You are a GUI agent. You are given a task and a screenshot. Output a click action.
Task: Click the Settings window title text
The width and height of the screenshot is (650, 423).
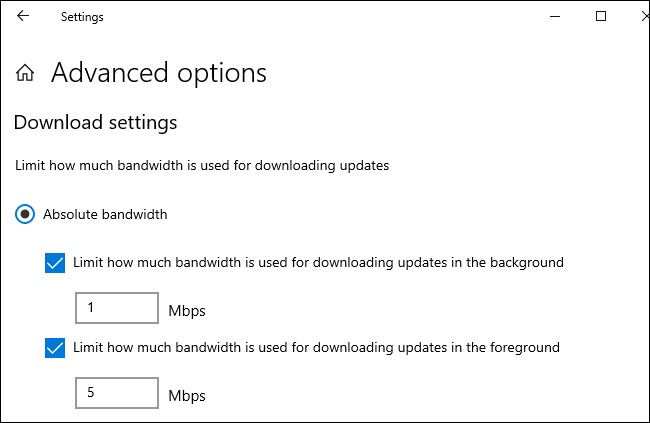click(x=82, y=17)
